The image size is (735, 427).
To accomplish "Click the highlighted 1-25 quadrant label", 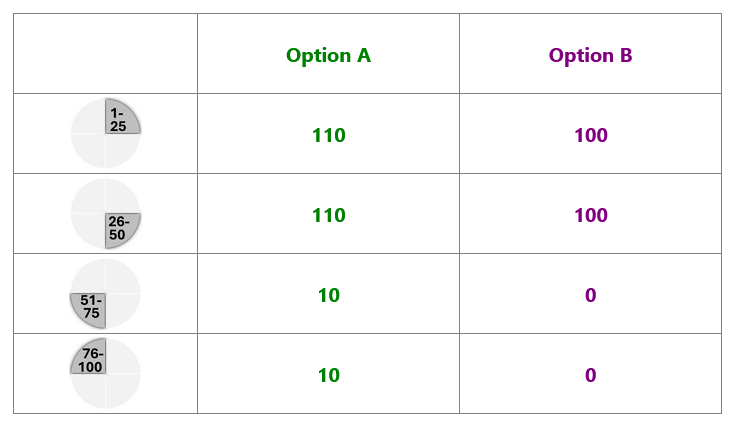I will (x=118, y=120).
